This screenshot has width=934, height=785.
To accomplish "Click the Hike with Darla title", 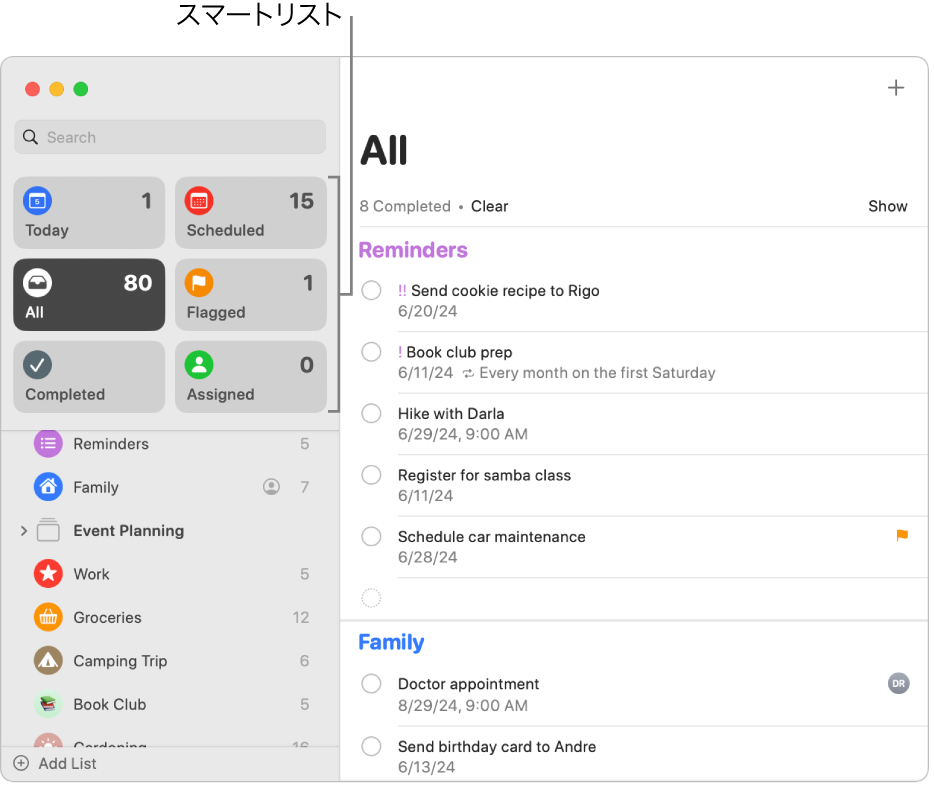I will coord(451,413).
